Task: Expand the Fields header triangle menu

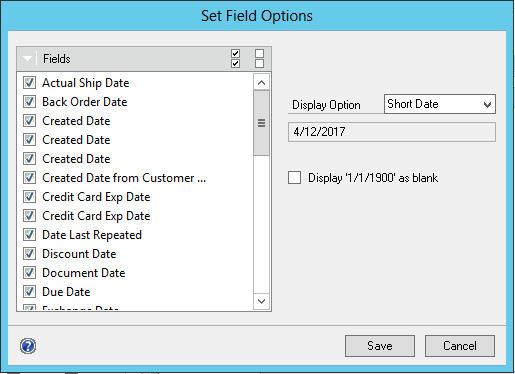Action: (x=27, y=59)
